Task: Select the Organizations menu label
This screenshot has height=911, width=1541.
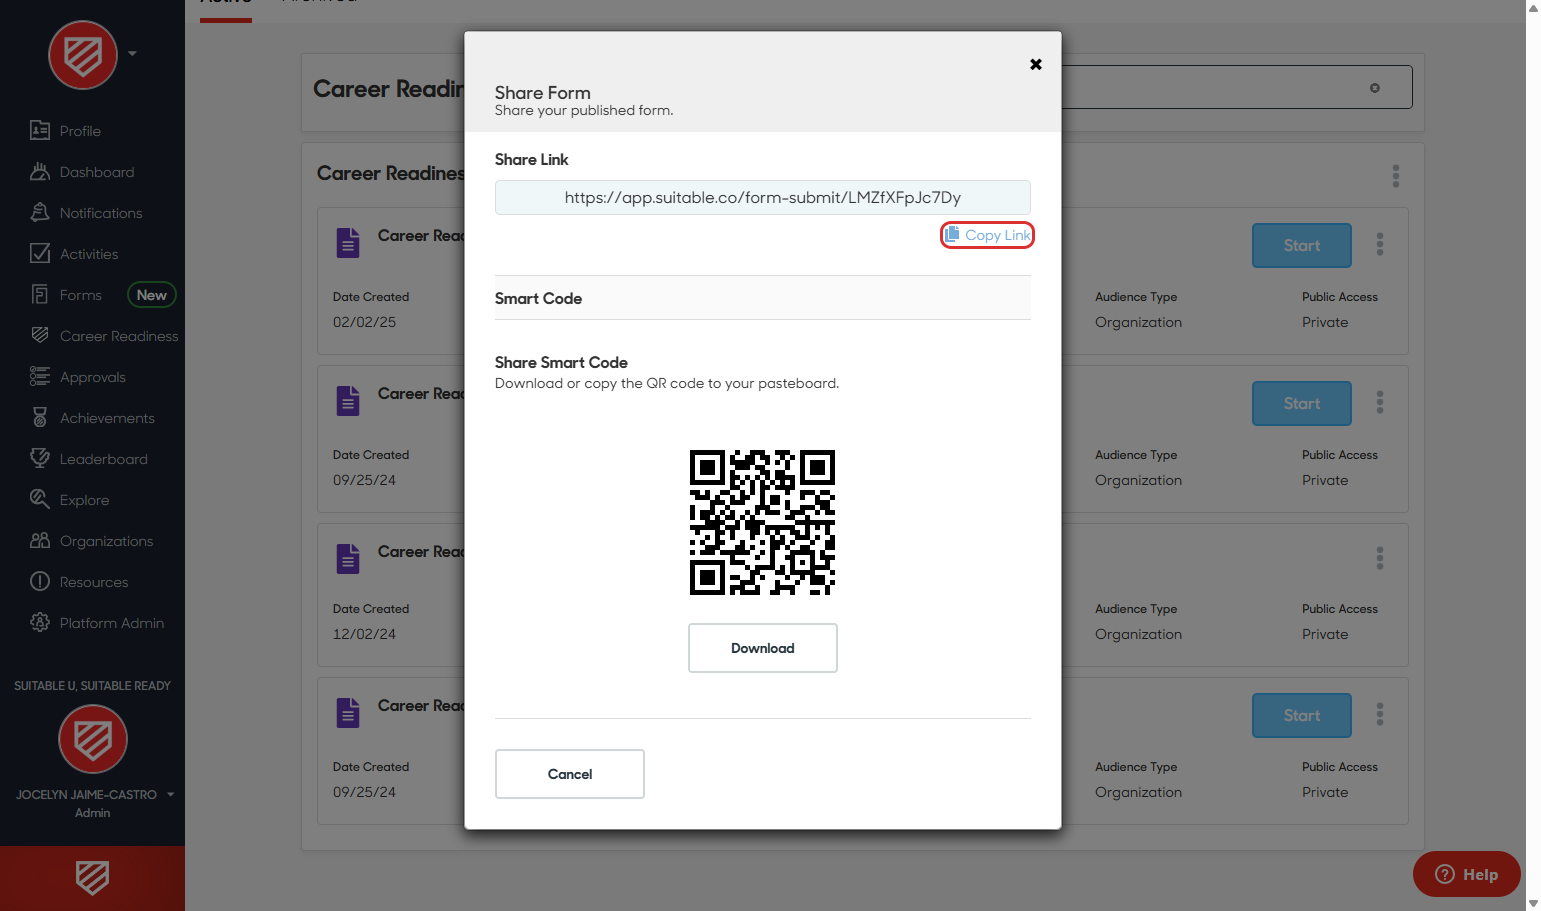Action: (x=107, y=541)
